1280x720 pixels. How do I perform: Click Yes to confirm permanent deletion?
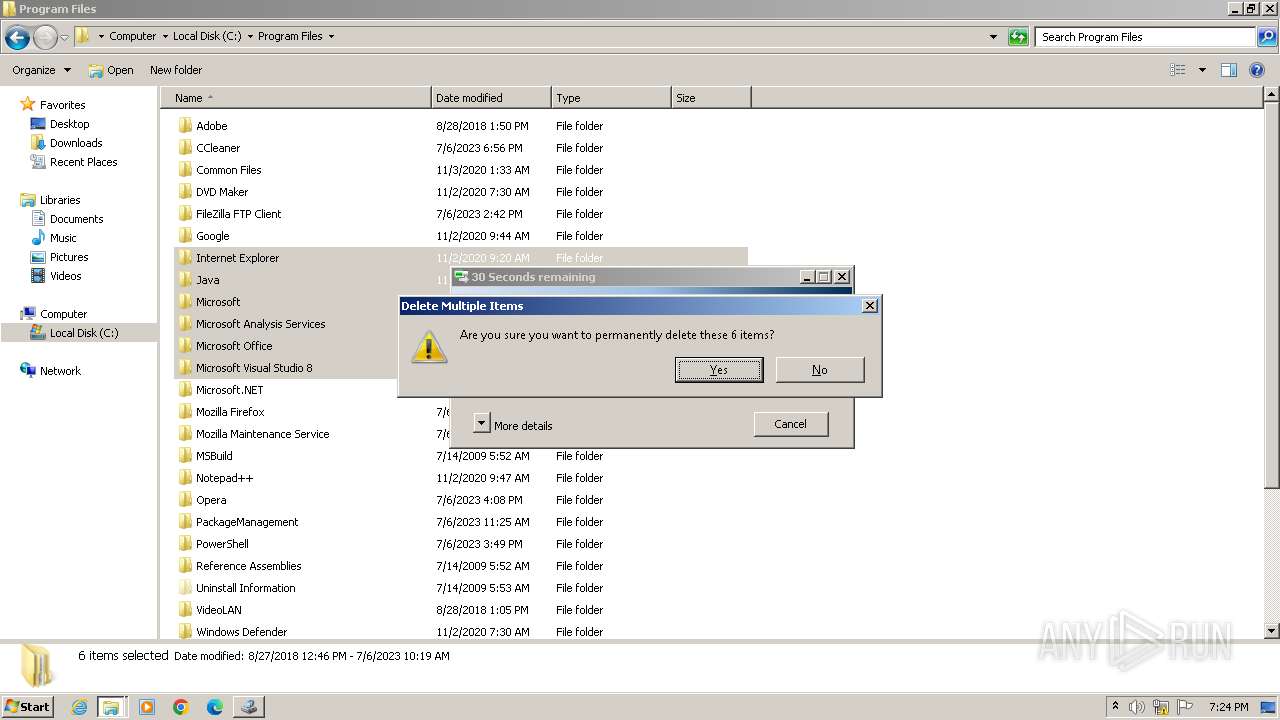click(x=719, y=370)
